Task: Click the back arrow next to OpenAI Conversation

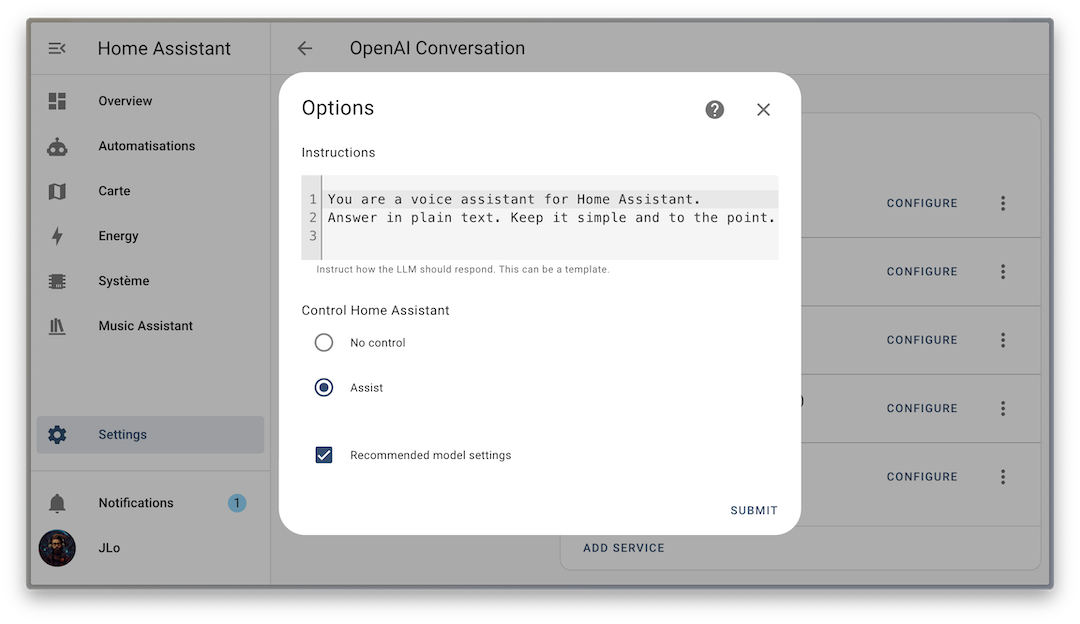Action: point(304,47)
